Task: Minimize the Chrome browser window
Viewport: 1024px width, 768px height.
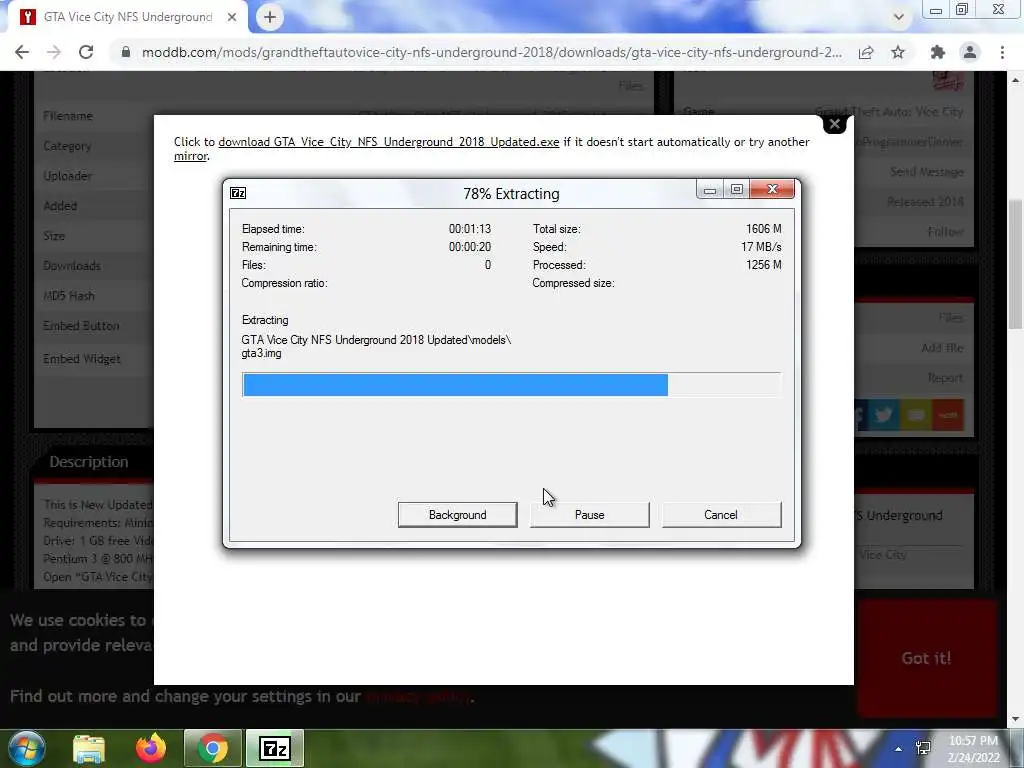Action: [x=935, y=9]
